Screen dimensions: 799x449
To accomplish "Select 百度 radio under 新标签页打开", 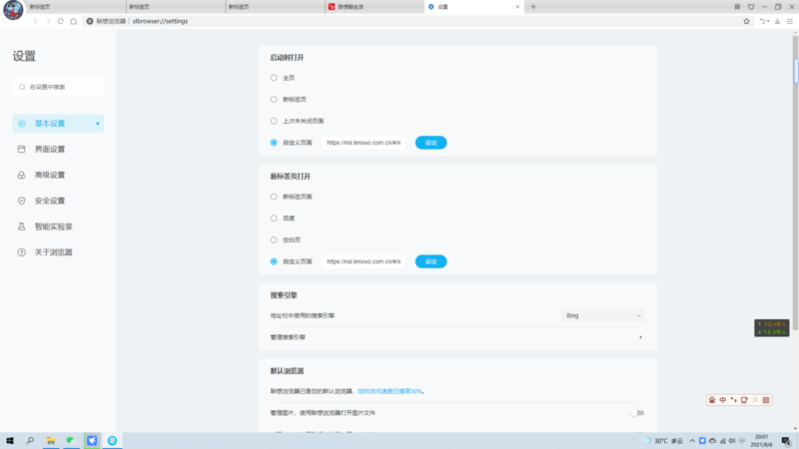I will click(x=274, y=218).
